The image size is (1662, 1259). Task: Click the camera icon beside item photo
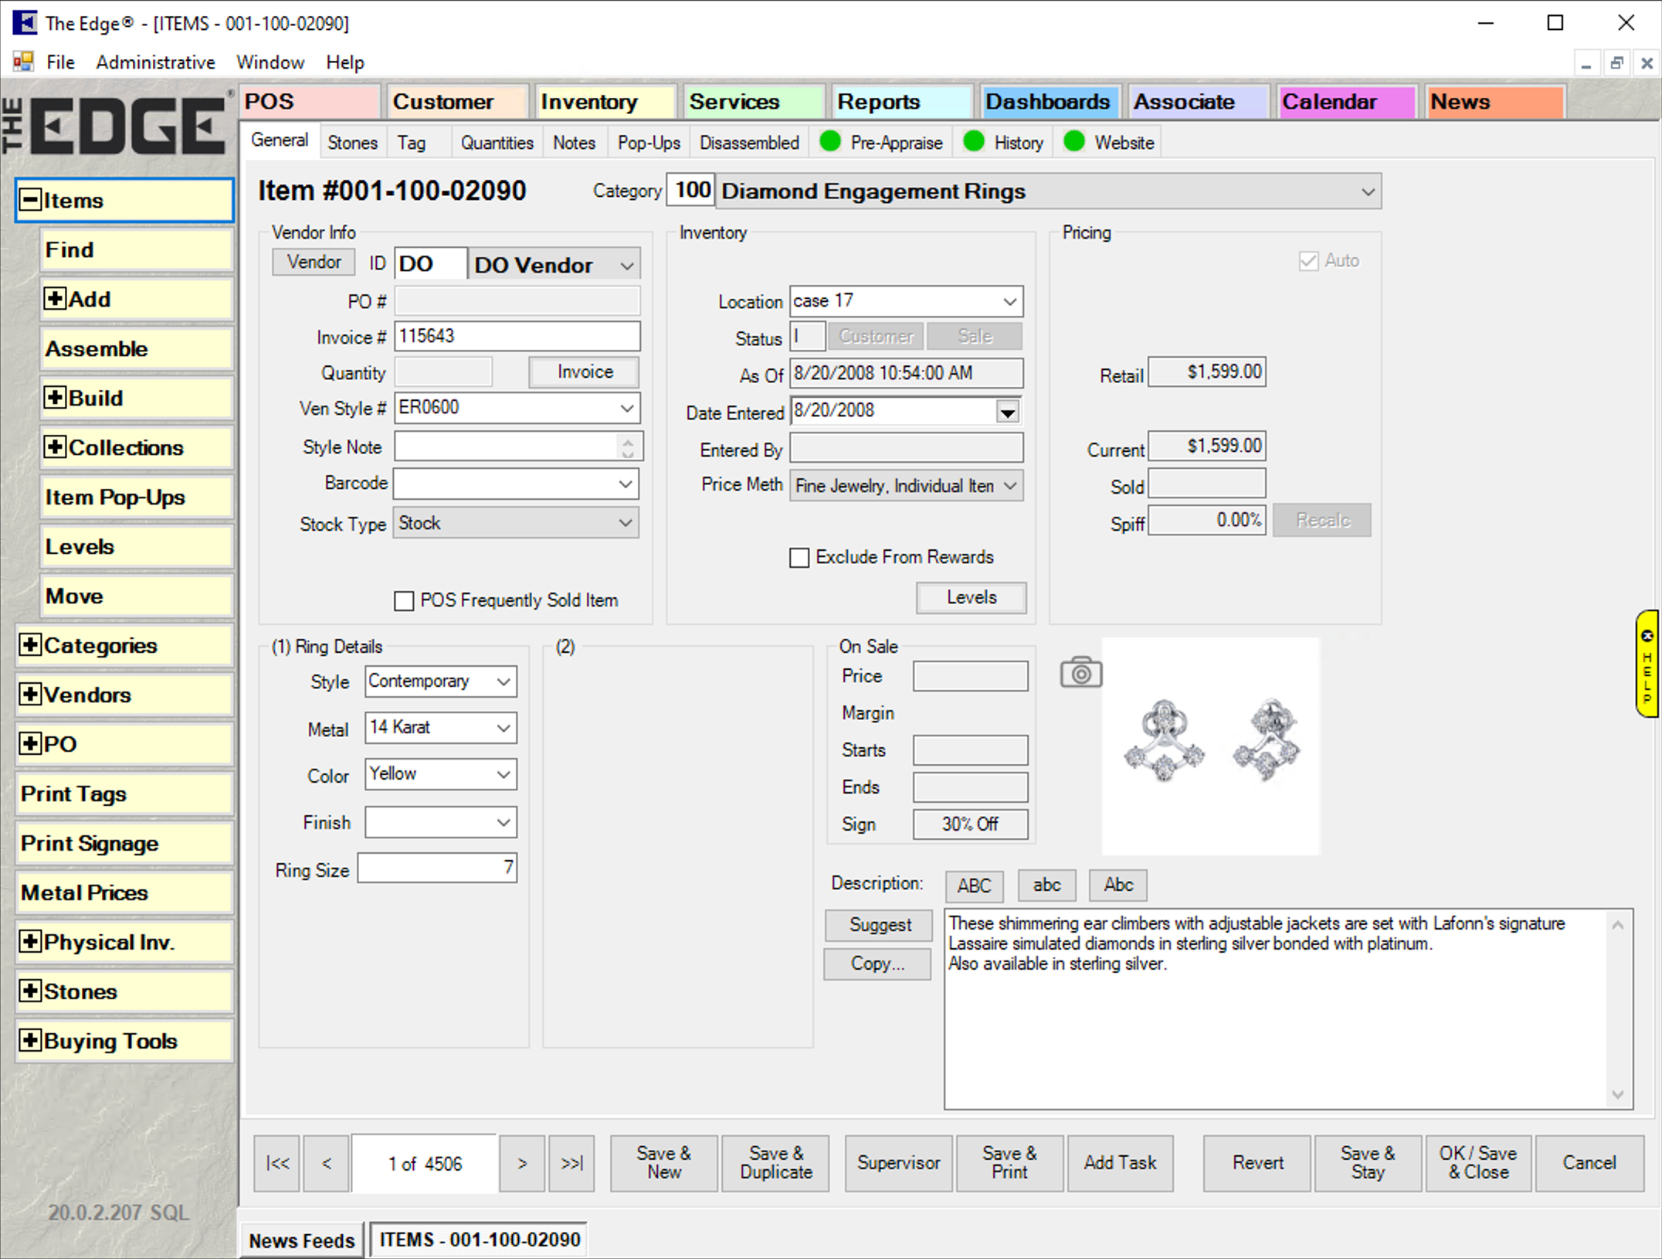coord(1080,673)
